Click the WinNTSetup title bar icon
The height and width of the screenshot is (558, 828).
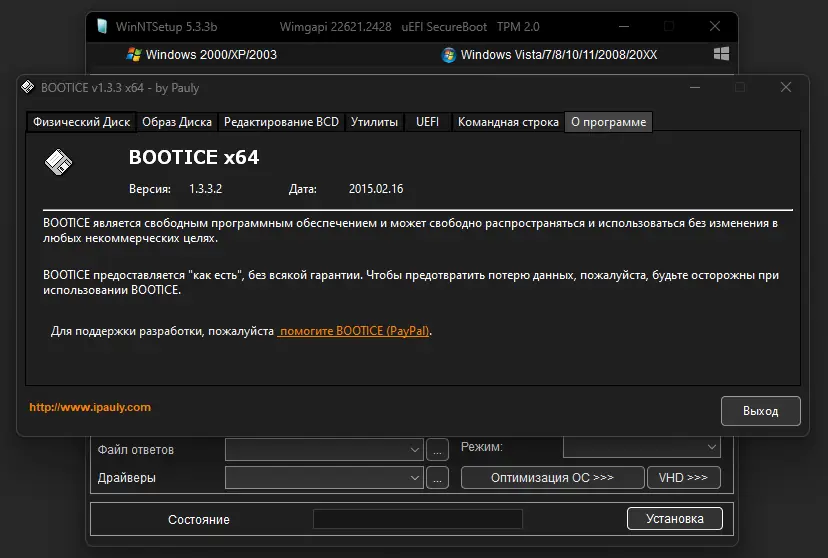pos(102,26)
